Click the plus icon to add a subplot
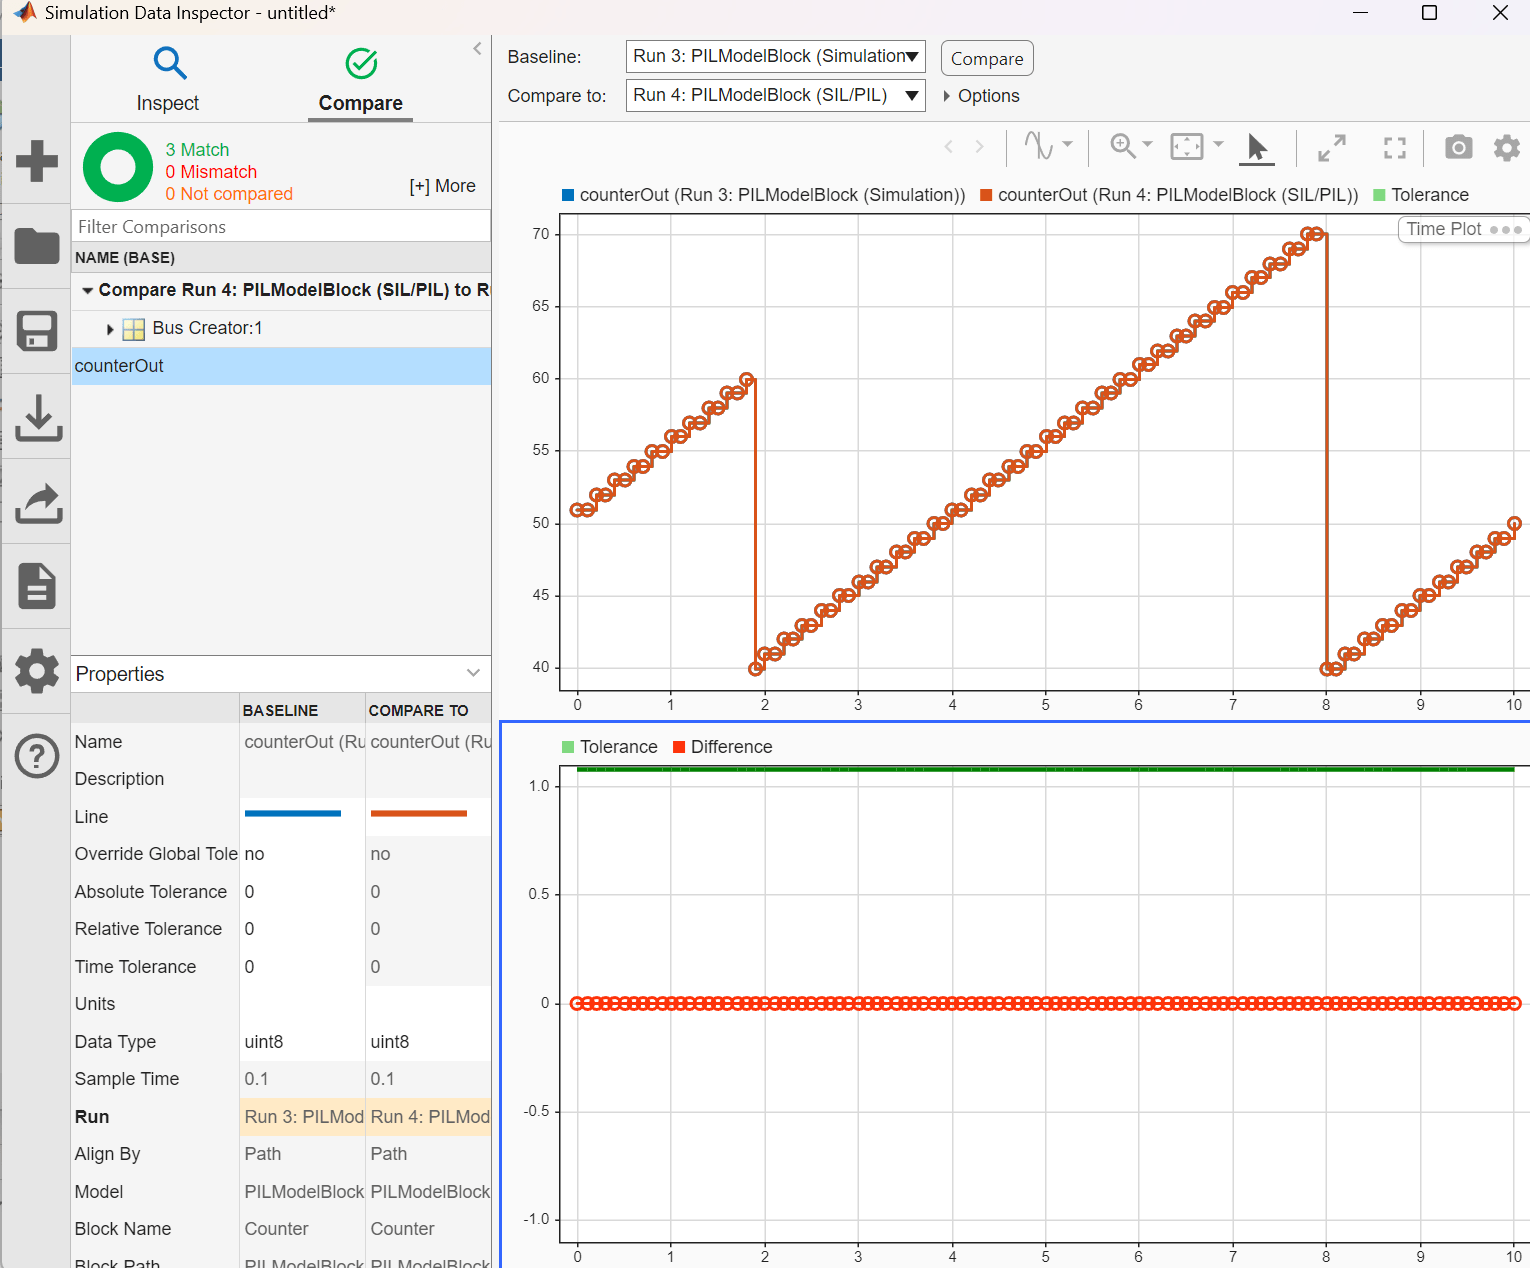 (37, 161)
